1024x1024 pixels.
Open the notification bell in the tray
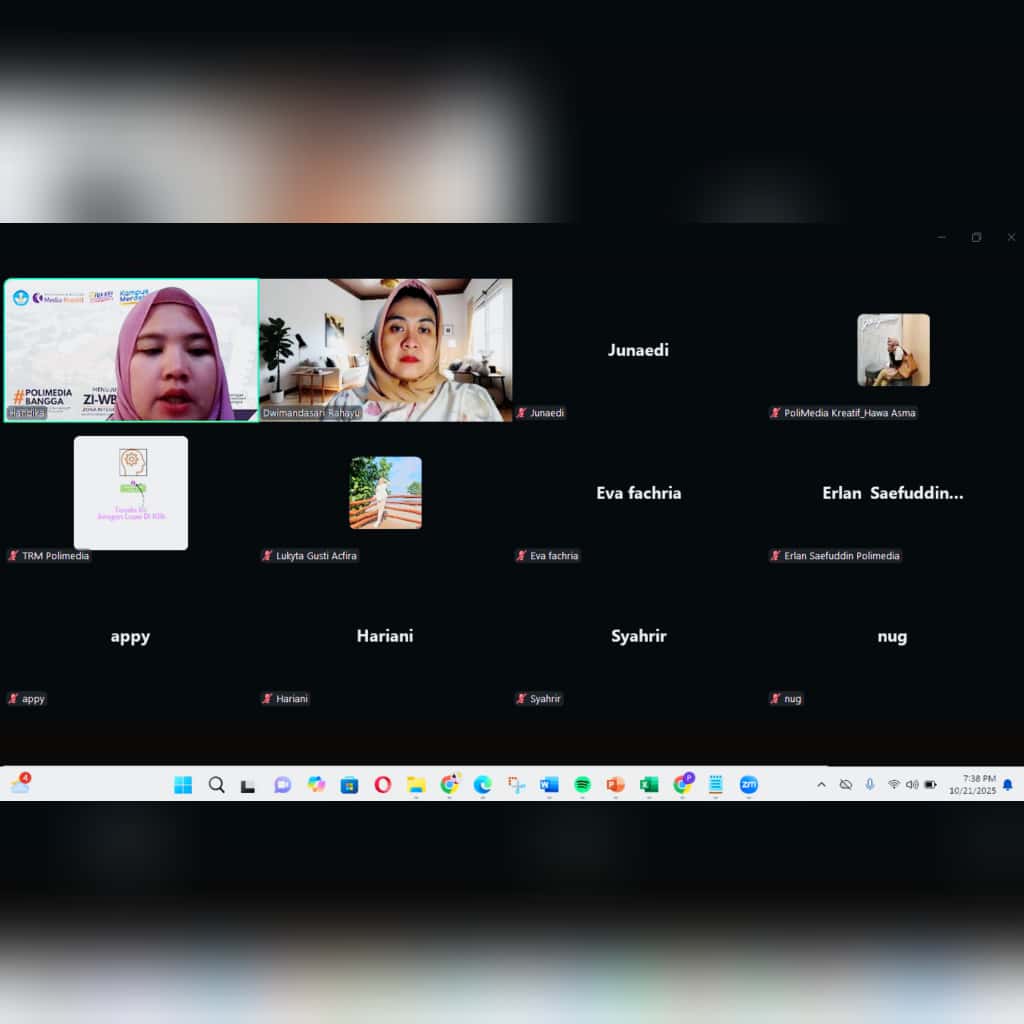pyautogui.click(x=1007, y=785)
